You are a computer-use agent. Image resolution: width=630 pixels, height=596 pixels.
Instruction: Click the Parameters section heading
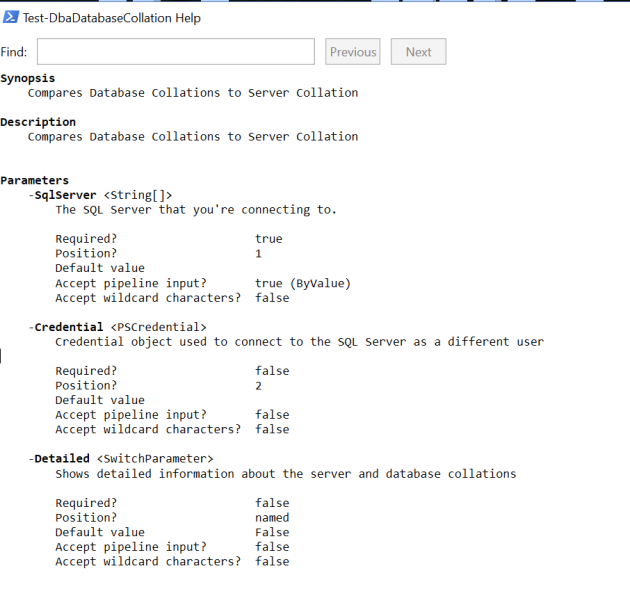pyautogui.click(x=35, y=181)
